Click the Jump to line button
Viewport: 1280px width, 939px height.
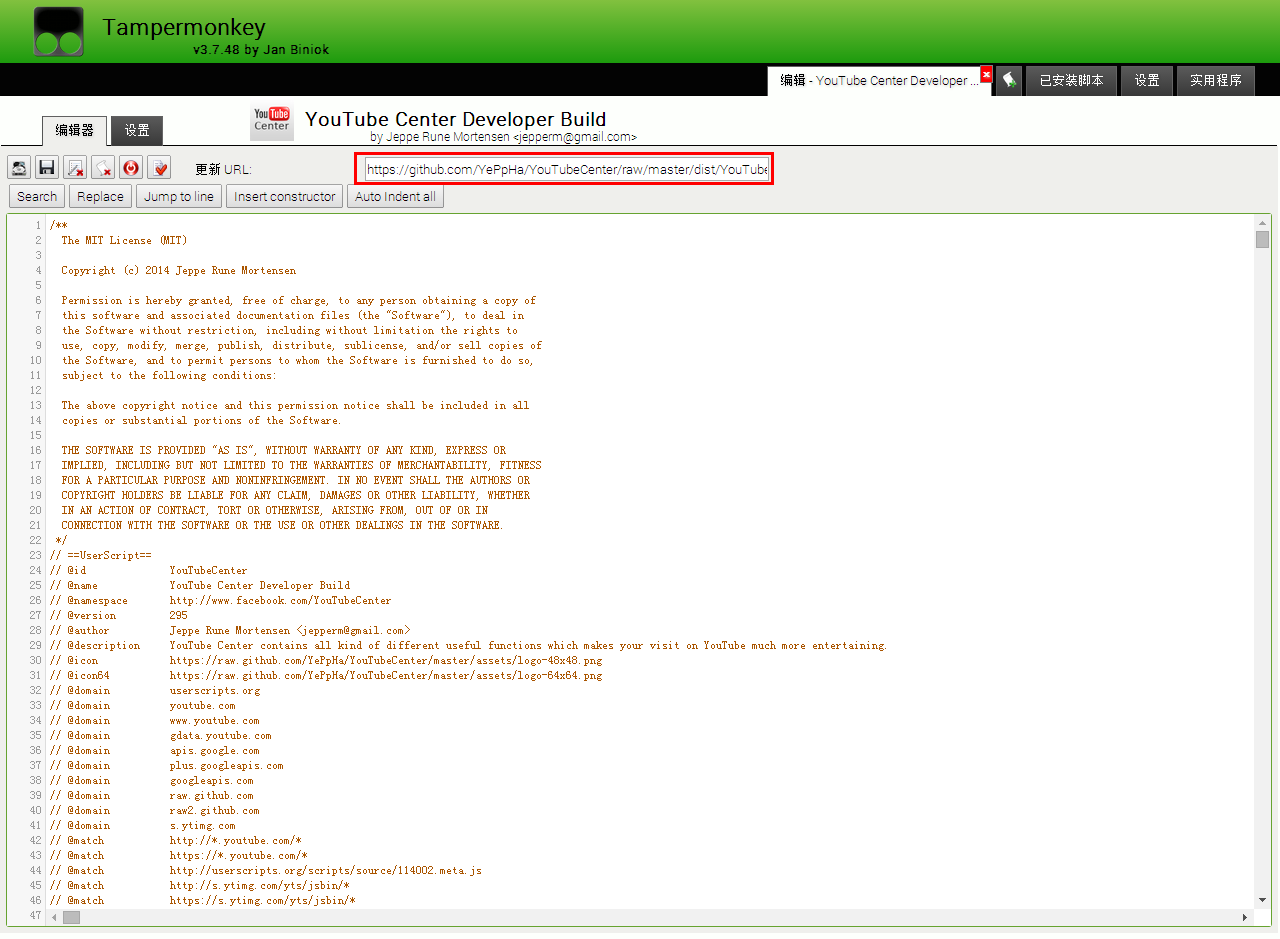(x=179, y=196)
